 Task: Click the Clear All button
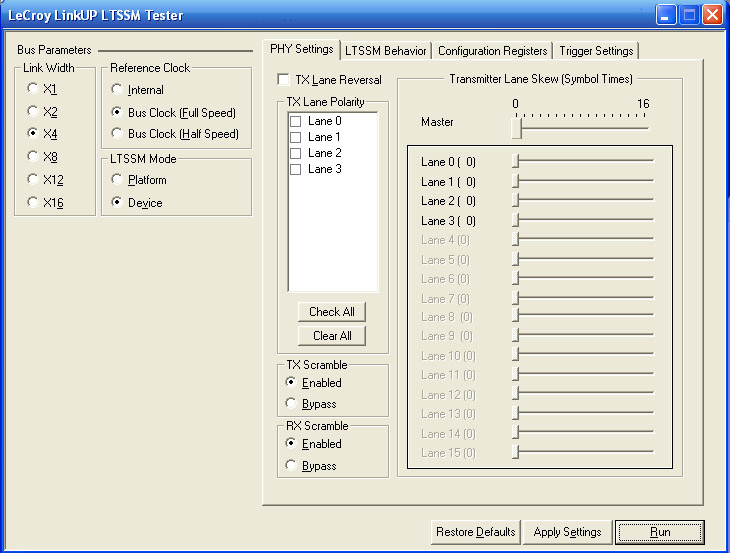(332, 336)
